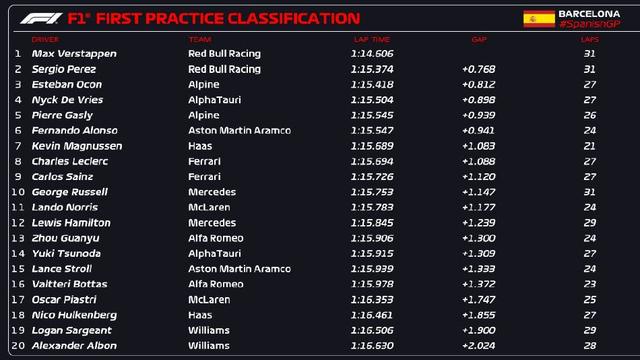Click the F1 logo icon
Viewport: 640px width, 360px height.
coord(41,18)
